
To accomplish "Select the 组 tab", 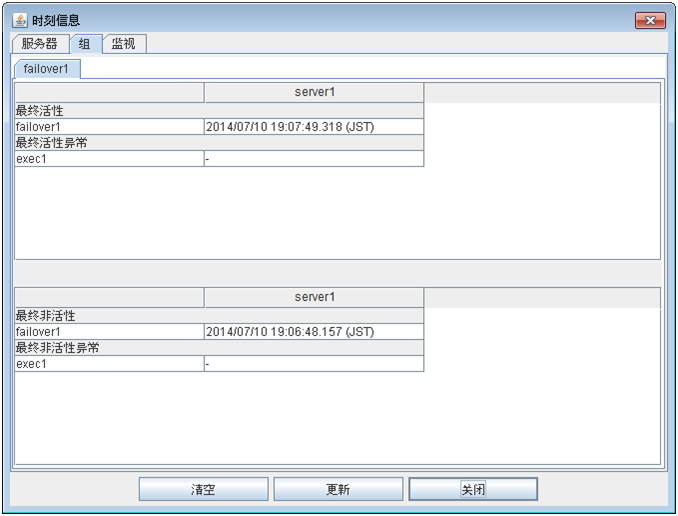I will [85, 44].
